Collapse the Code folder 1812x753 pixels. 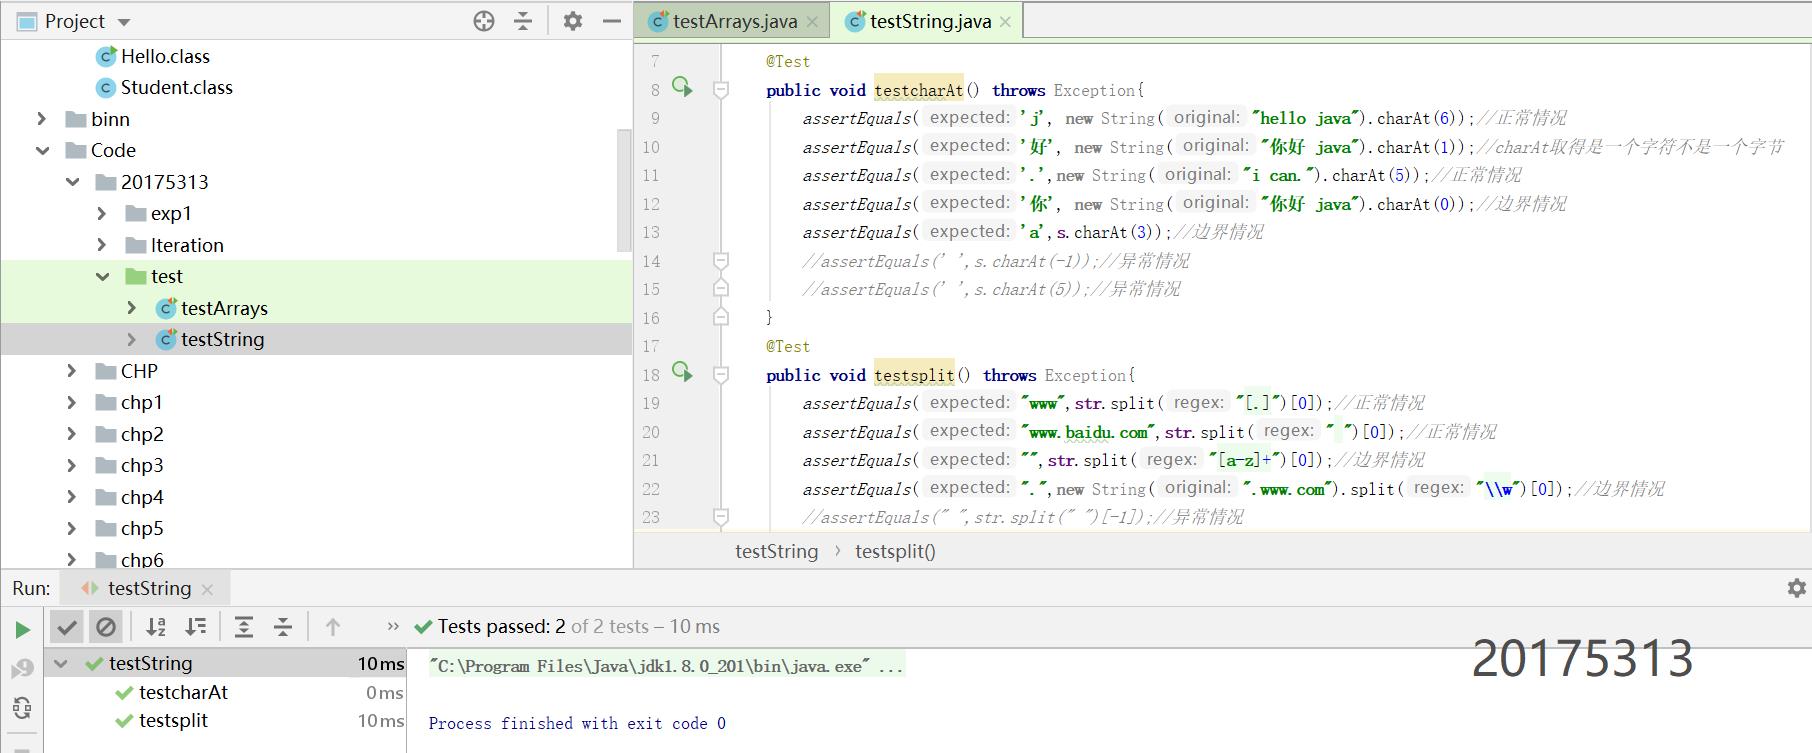(41, 150)
